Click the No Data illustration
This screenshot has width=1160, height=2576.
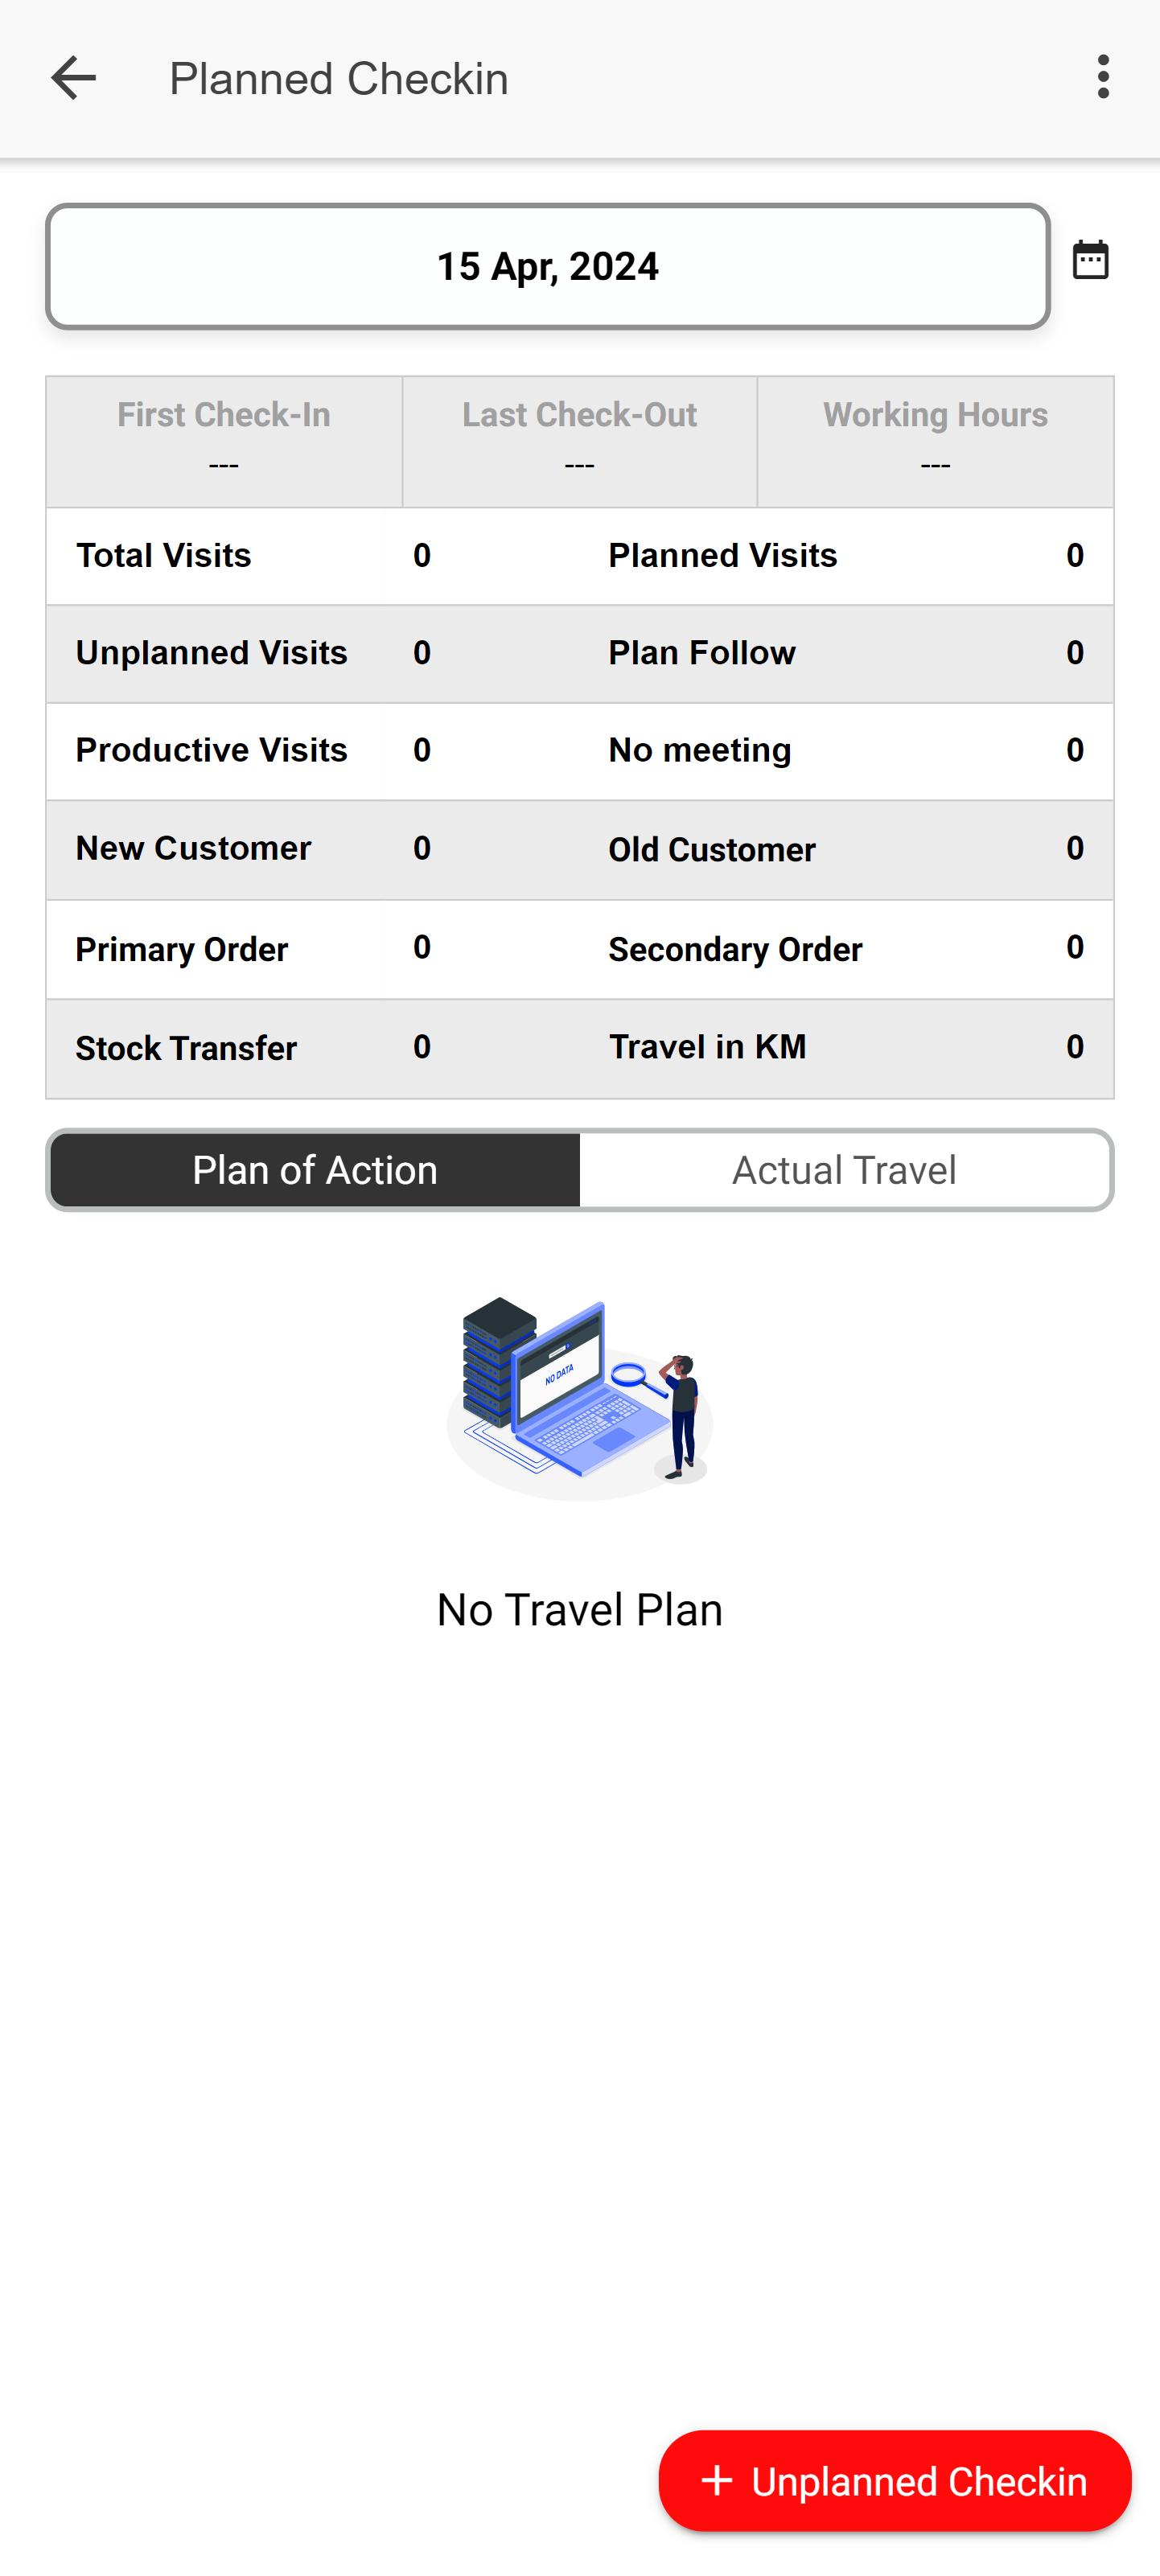[x=579, y=1397]
